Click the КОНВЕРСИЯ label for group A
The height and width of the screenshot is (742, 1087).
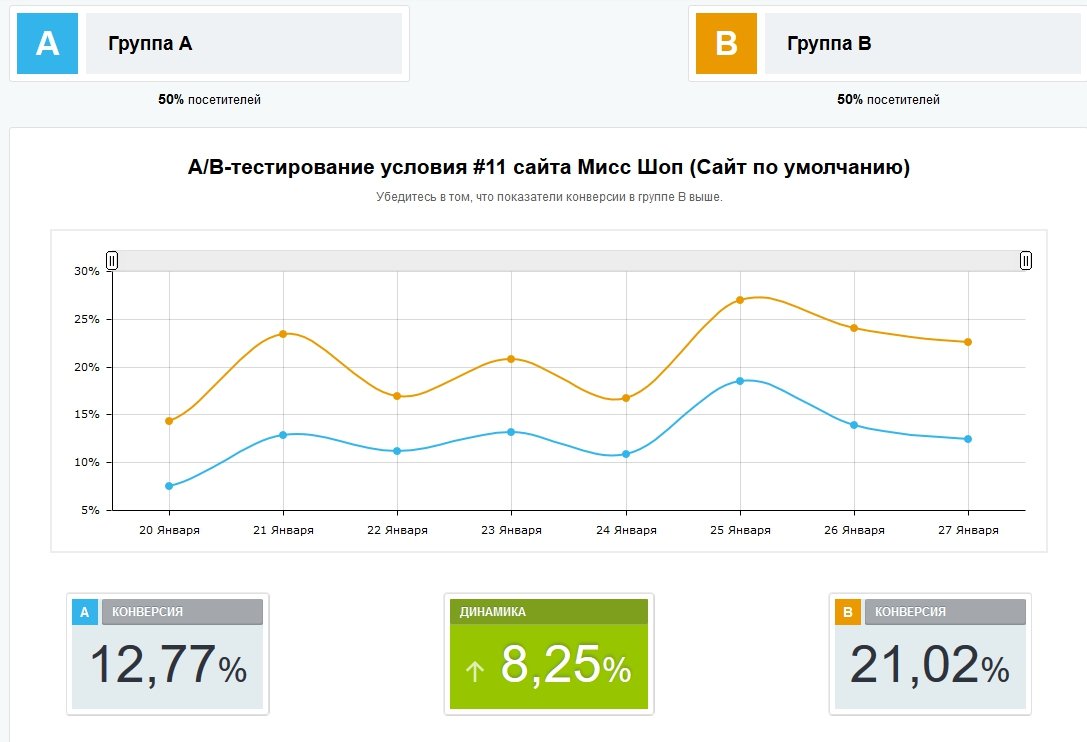click(148, 612)
